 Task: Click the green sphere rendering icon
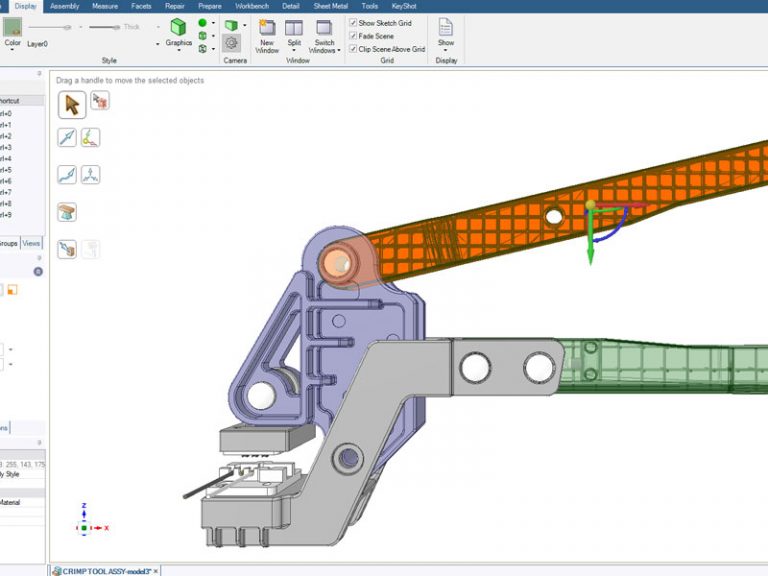(x=202, y=23)
